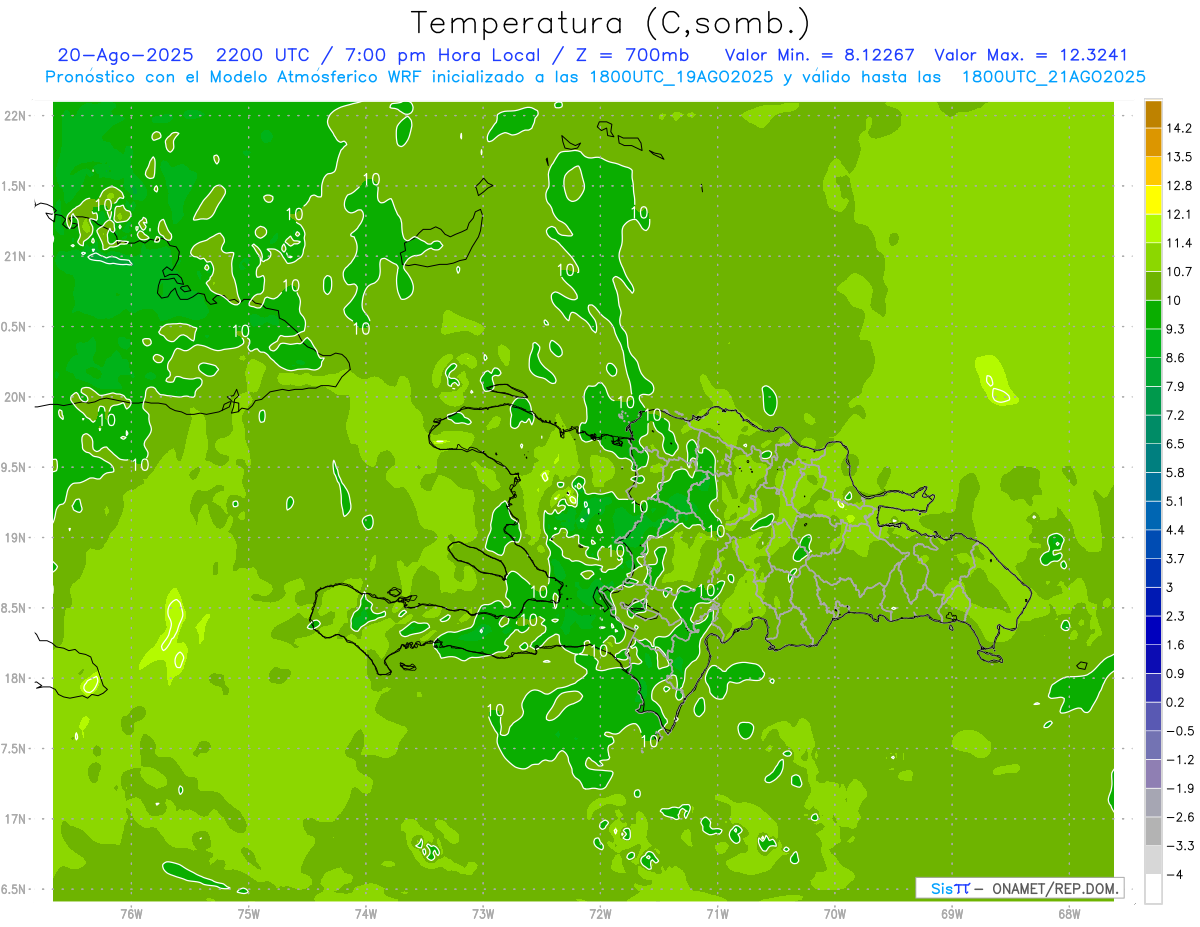Click the colorbar value '9.3'

(x=1176, y=329)
